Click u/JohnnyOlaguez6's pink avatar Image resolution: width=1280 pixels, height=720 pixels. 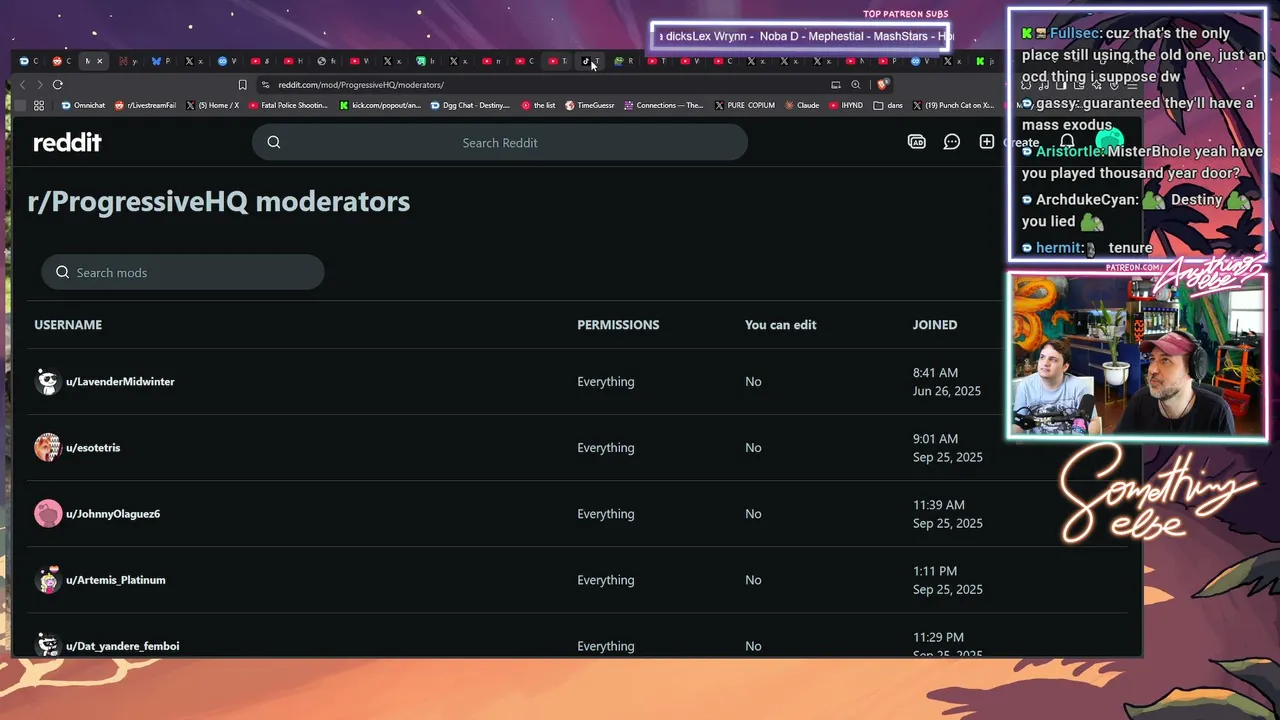[x=48, y=513]
